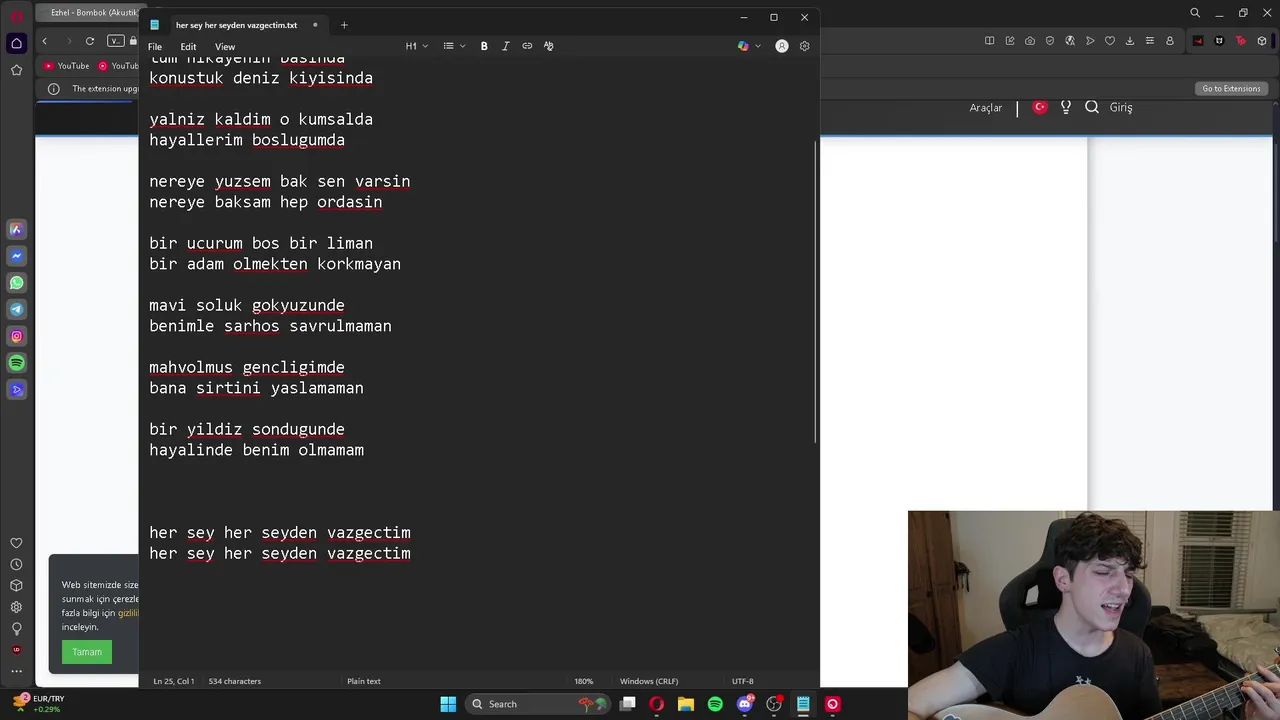The image size is (1280, 720).
Task: Click the website search magnifier icon
Action: [1092, 107]
